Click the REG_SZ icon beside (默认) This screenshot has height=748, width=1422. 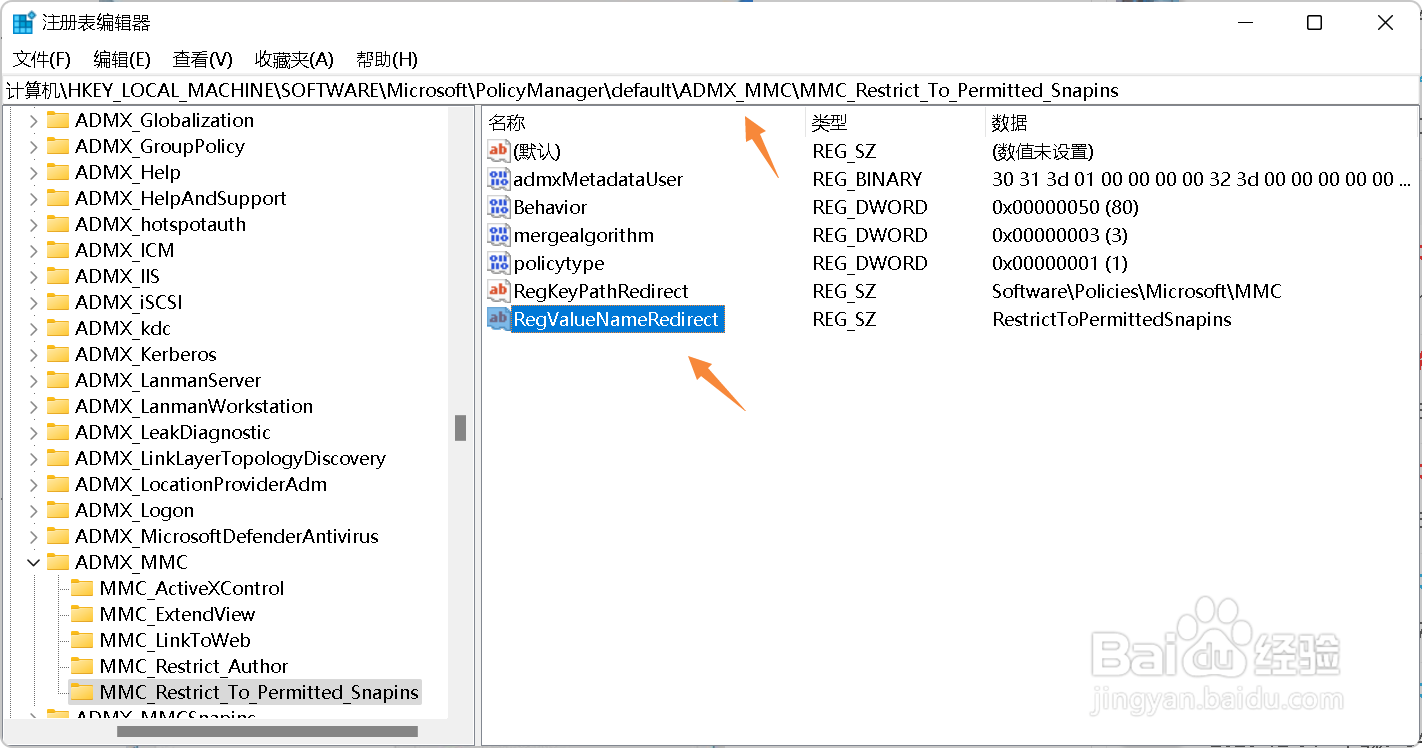pyautogui.click(x=498, y=151)
